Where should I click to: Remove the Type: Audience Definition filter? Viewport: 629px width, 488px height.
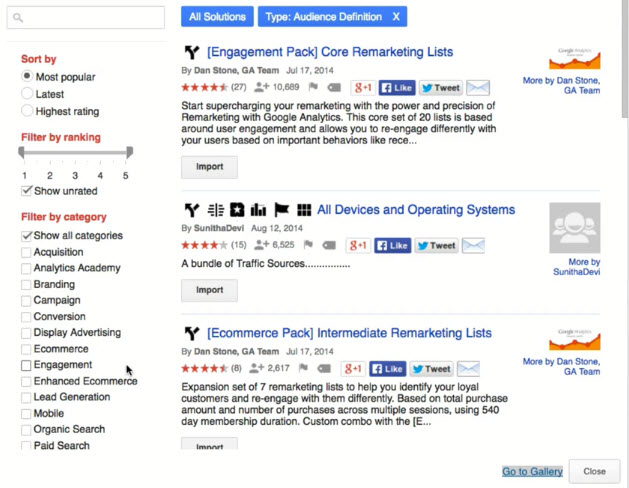point(396,17)
